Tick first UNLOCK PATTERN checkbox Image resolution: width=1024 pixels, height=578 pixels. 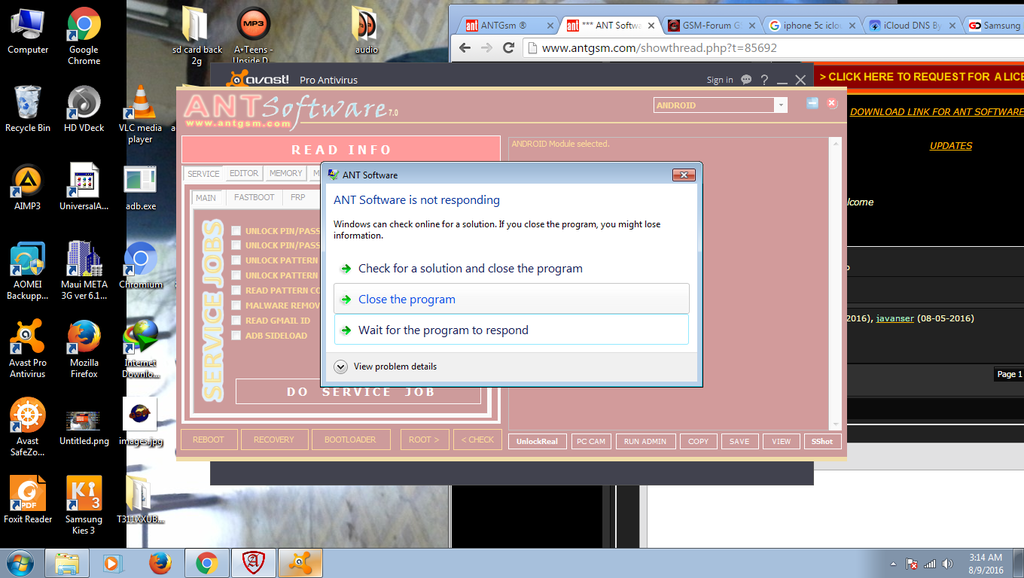tap(236, 260)
